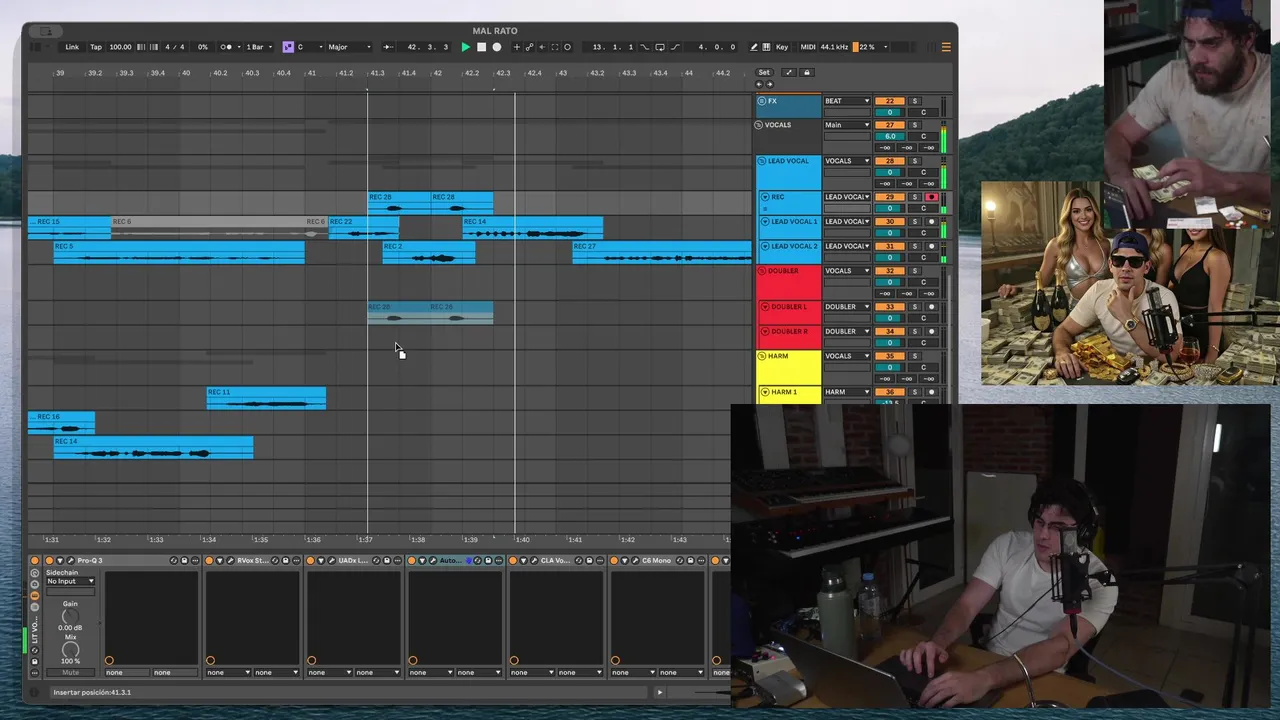Select the REC 27 audio clip

[661, 252]
